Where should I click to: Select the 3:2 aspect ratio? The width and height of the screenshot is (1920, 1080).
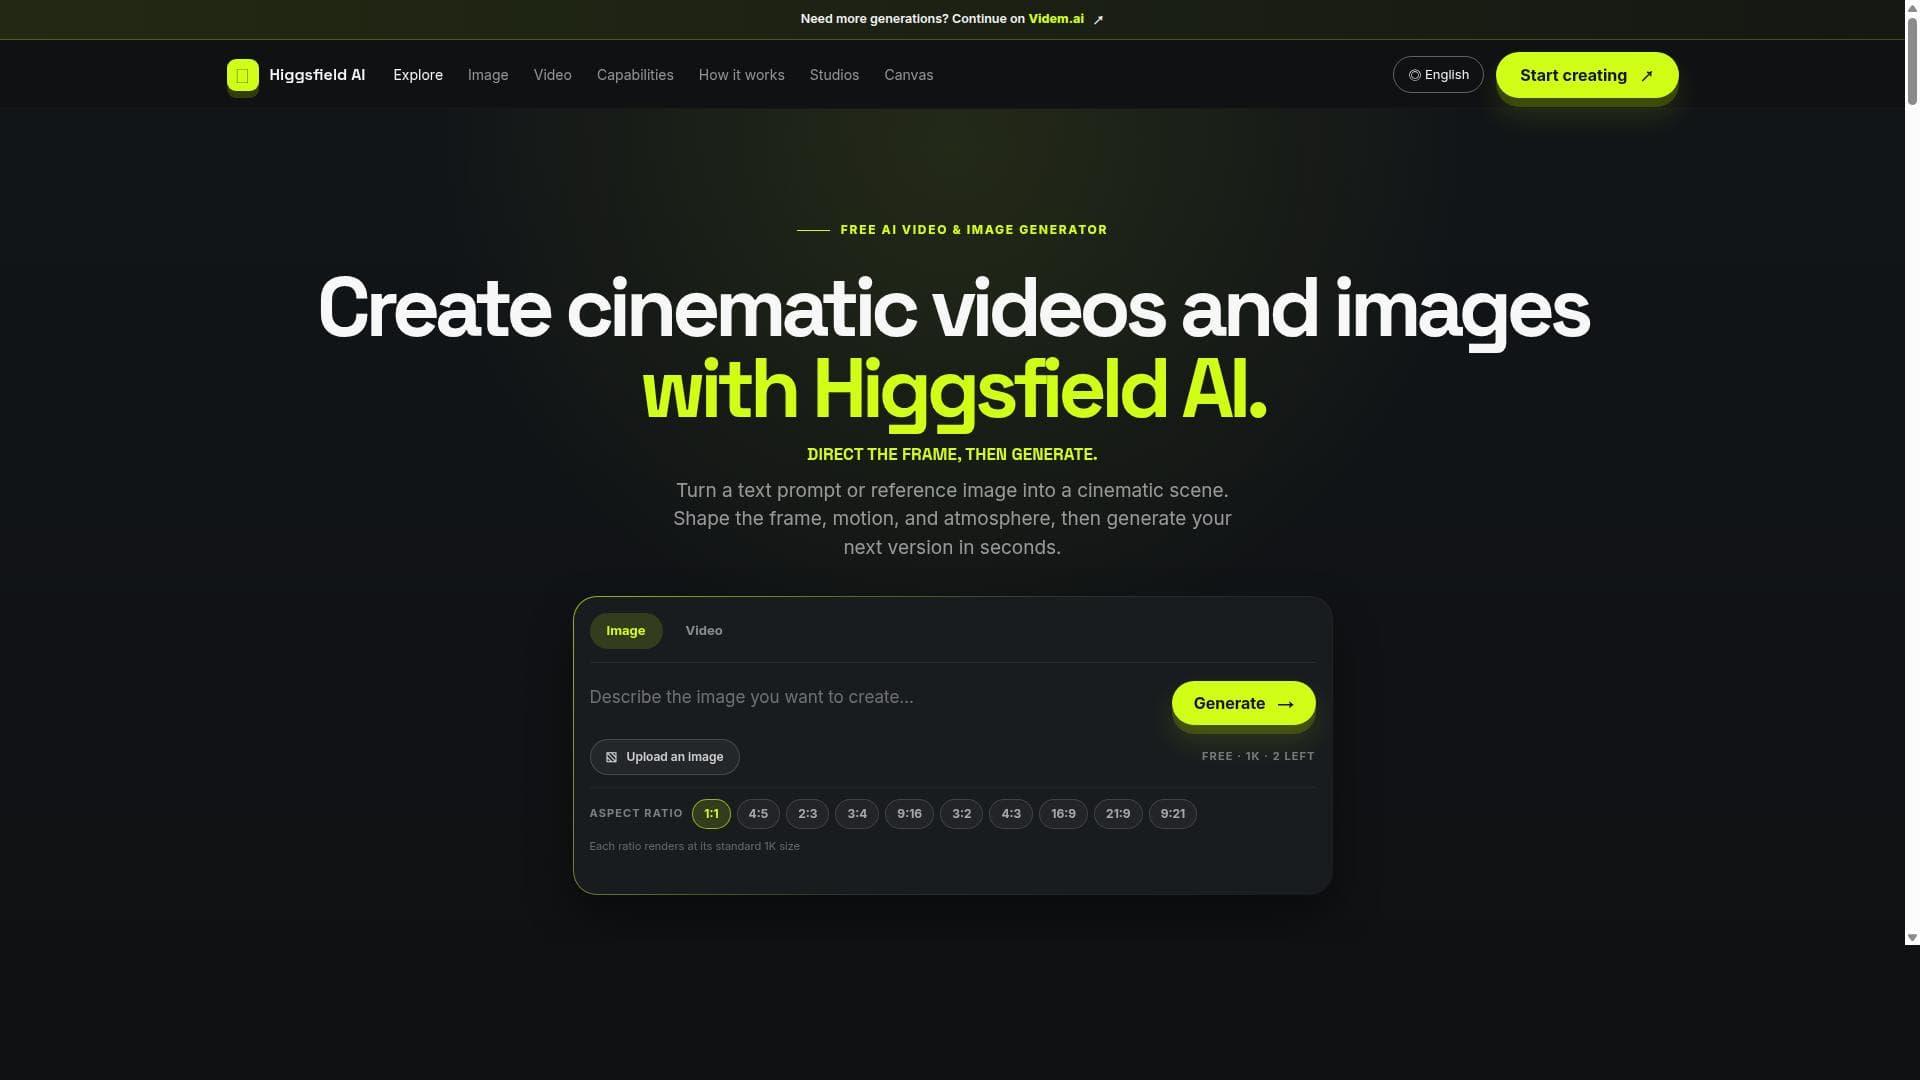pyautogui.click(x=961, y=814)
